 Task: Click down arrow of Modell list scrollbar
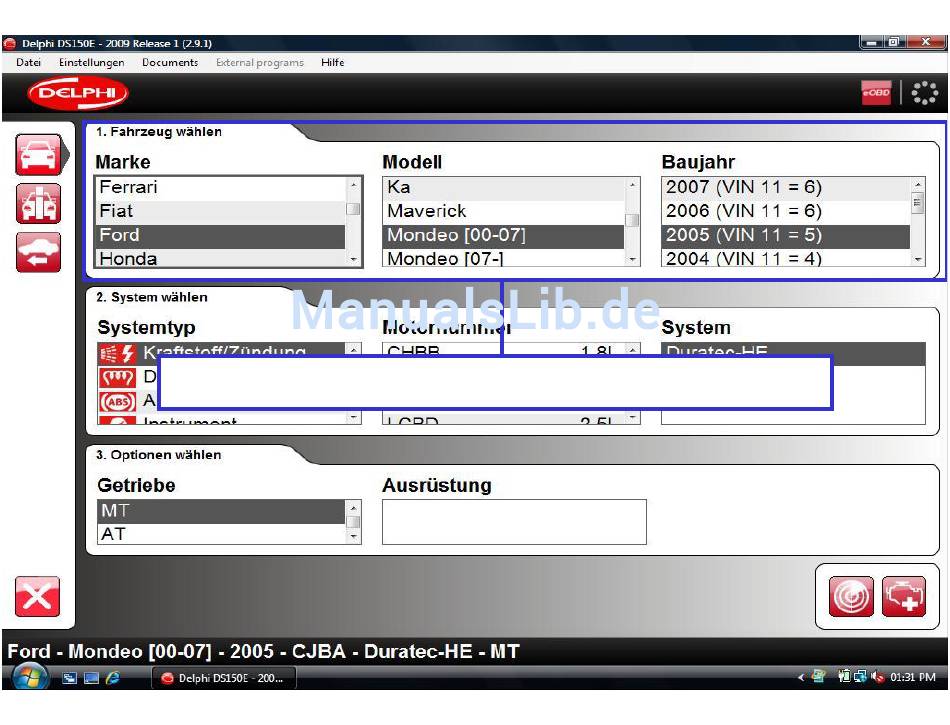(x=632, y=259)
